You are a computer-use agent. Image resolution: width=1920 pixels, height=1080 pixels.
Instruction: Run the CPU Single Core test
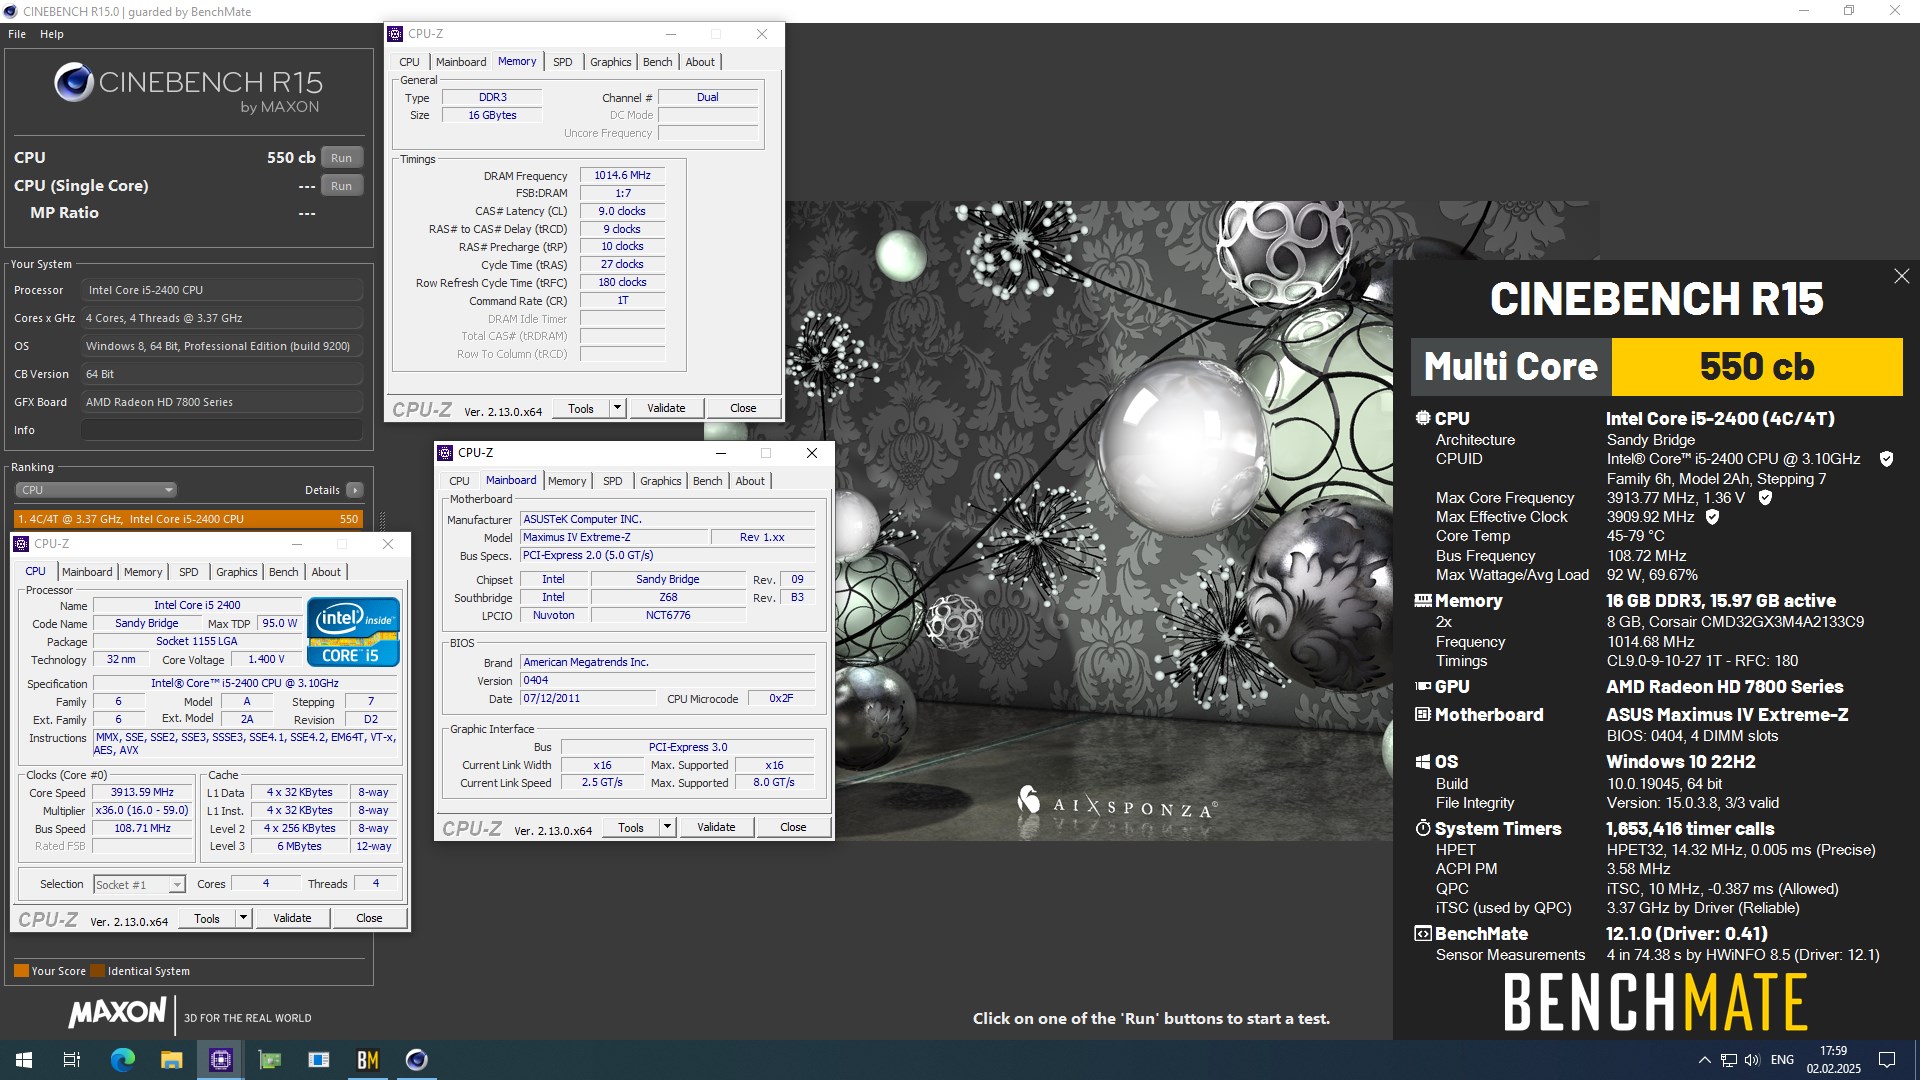[341, 186]
